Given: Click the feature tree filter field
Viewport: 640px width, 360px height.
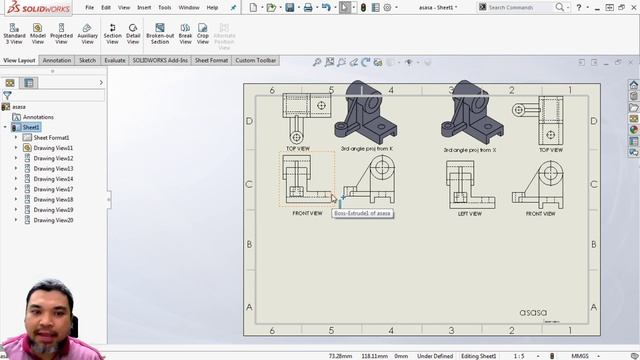Looking at the screenshot, I should (58, 96).
